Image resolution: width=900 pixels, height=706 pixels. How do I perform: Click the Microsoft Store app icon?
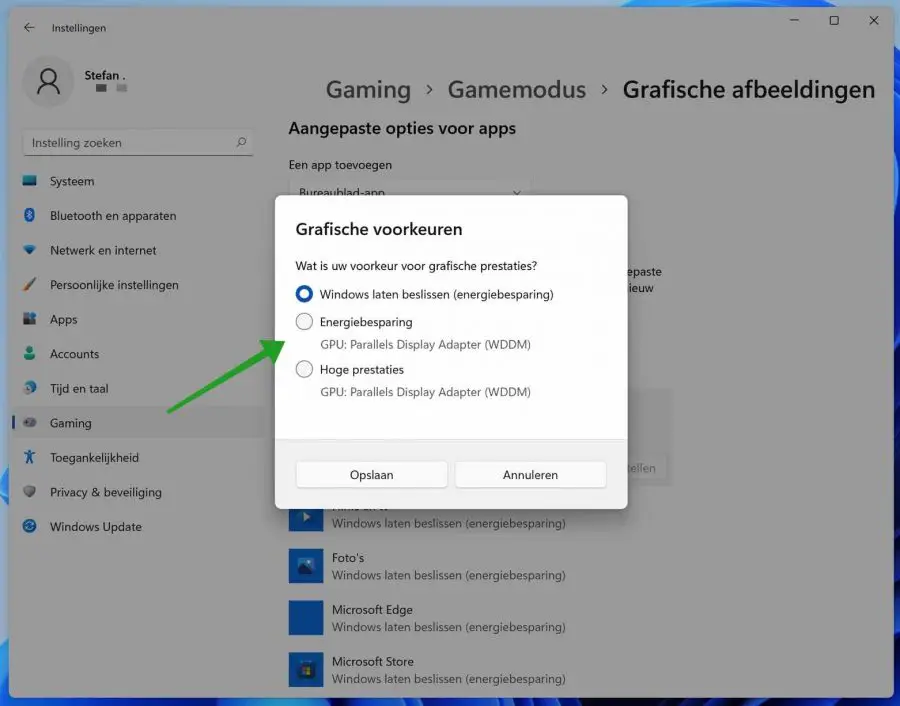pyautogui.click(x=305, y=669)
